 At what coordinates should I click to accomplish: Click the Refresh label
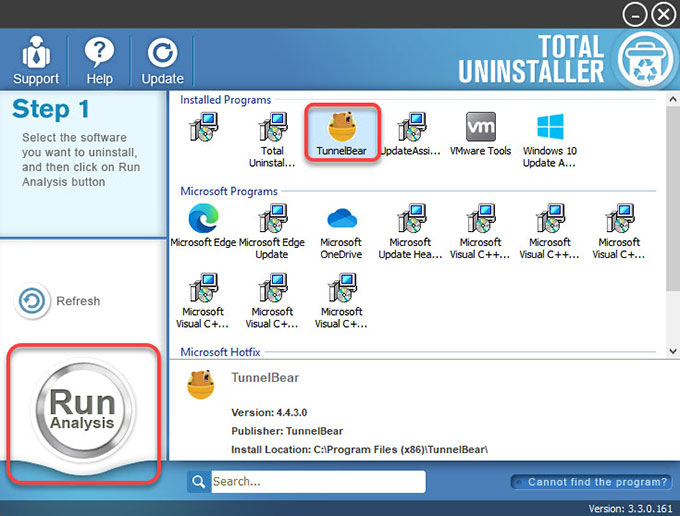(78, 301)
